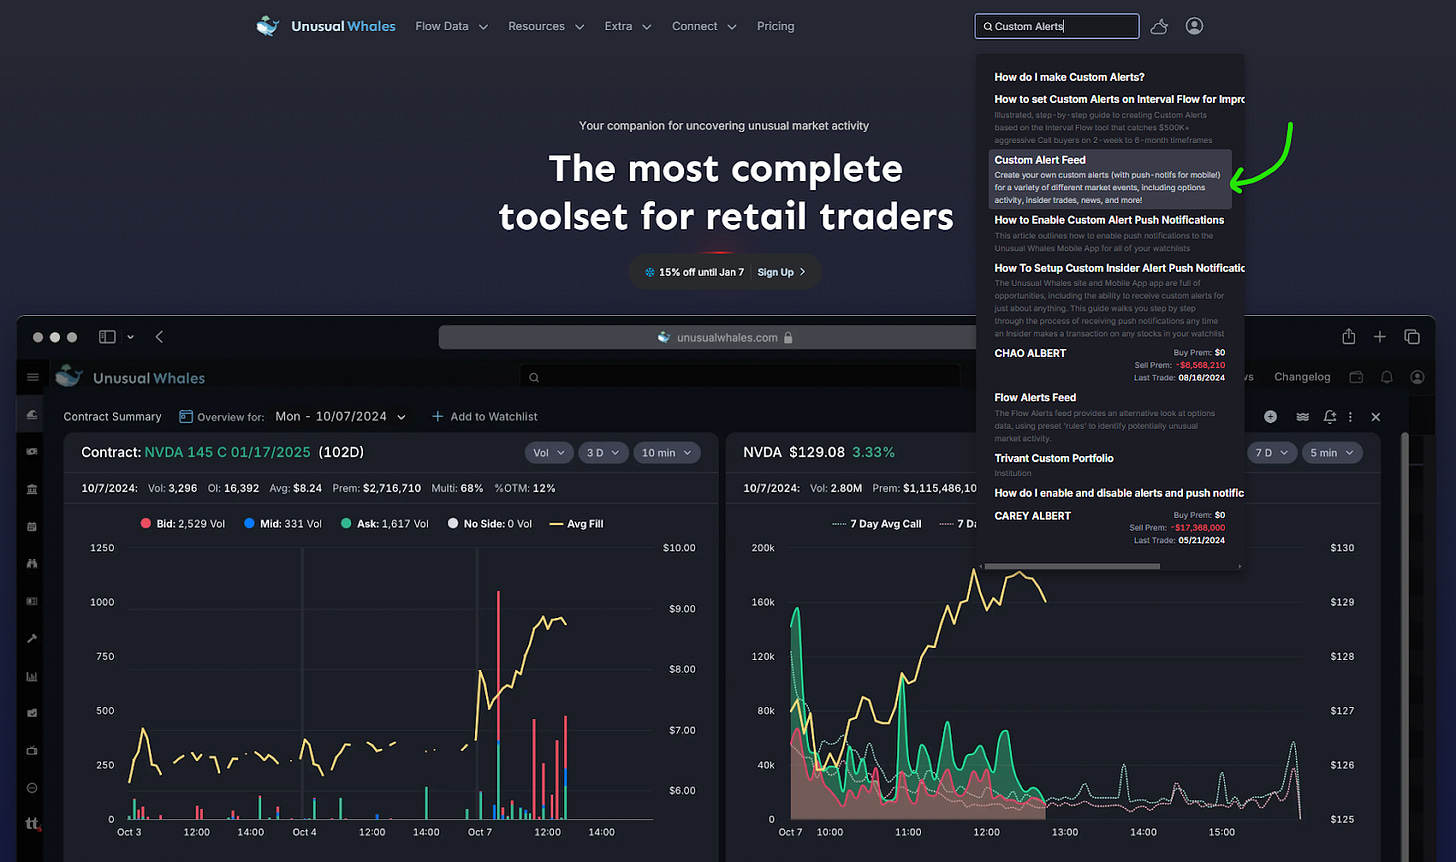Open the hammer tools icon in sidebar
This screenshot has height=862, width=1456.
tap(32, 638)
